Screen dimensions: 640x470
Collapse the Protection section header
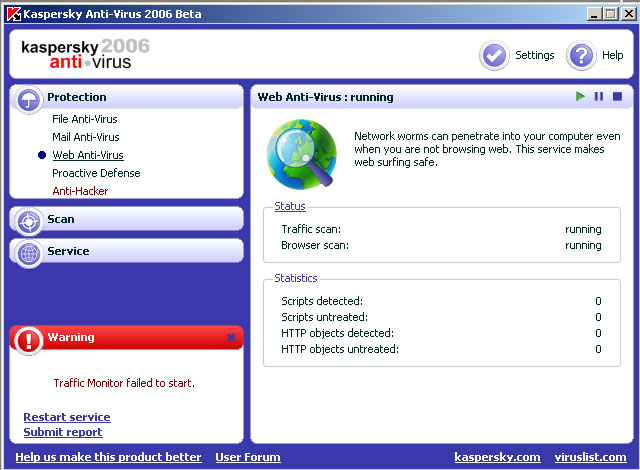click(x=127, y=97)
